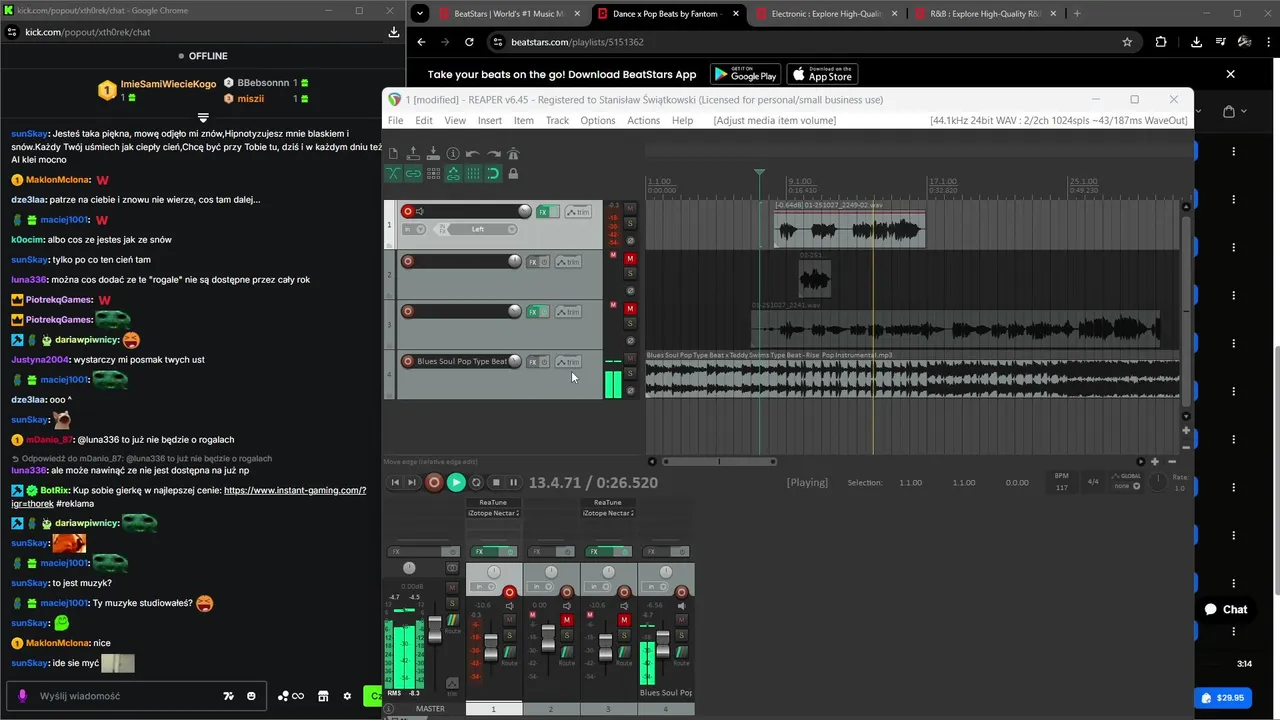Viewport: 1280px width, 720px height.
Task: Open the 'in' input dropdown on mixer channel 4
Action: tap(655, 587)
